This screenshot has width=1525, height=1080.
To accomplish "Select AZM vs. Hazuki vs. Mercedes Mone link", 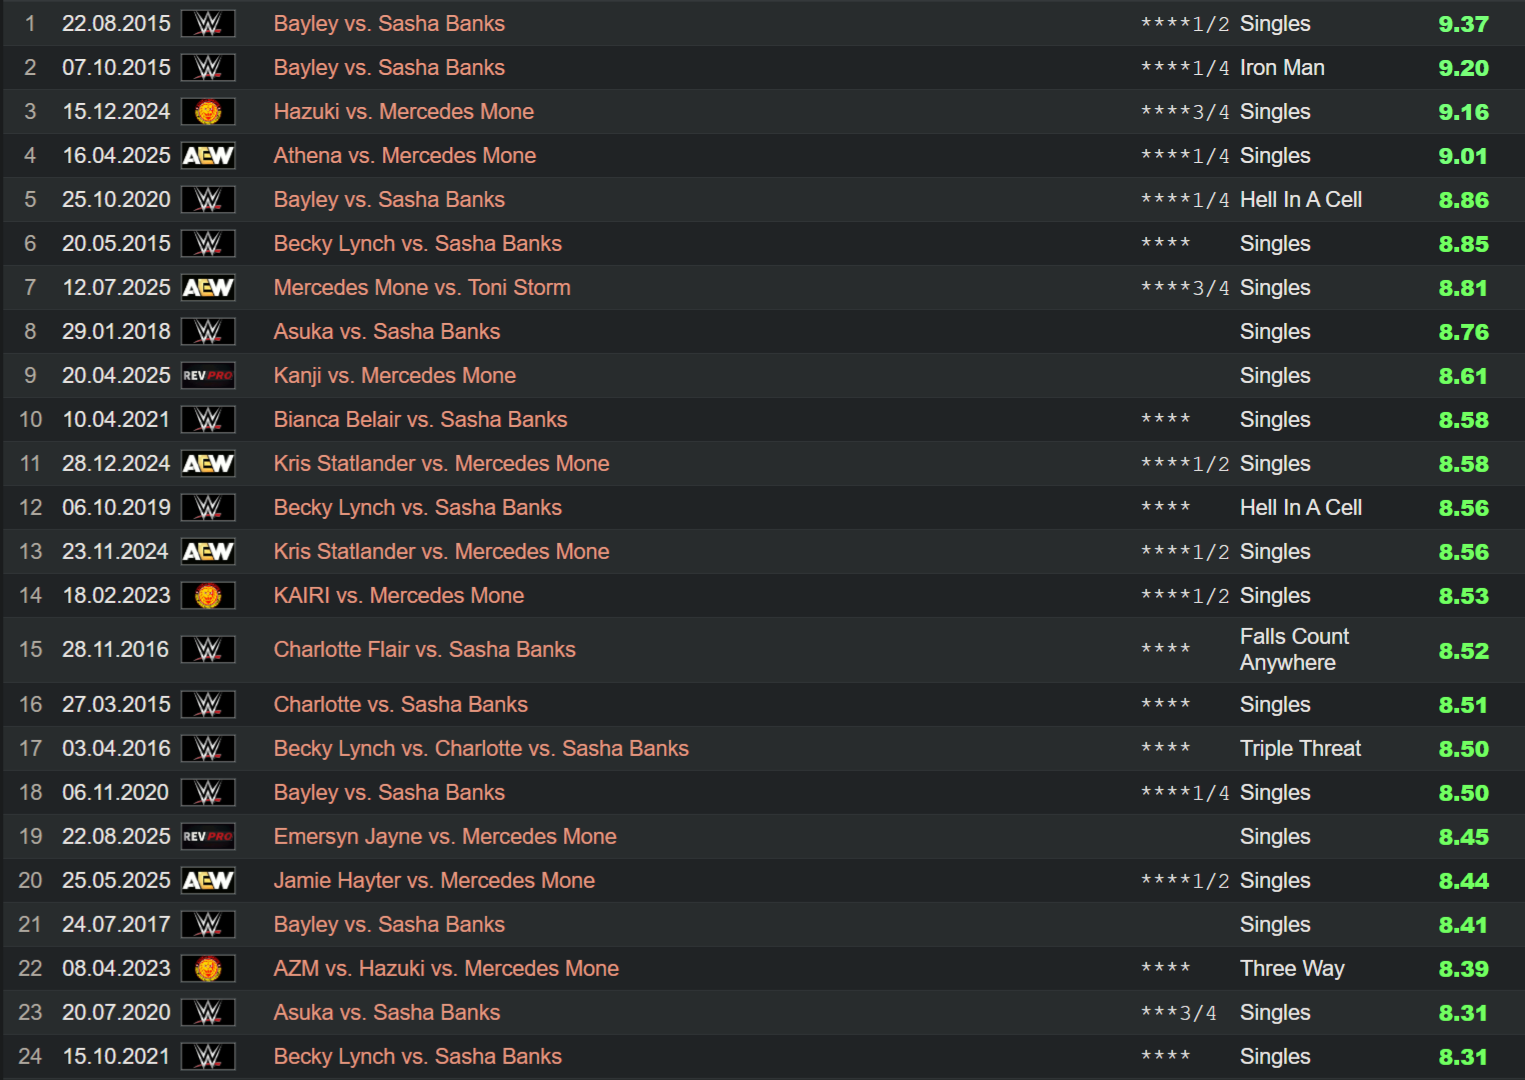I will pos(446,969).
